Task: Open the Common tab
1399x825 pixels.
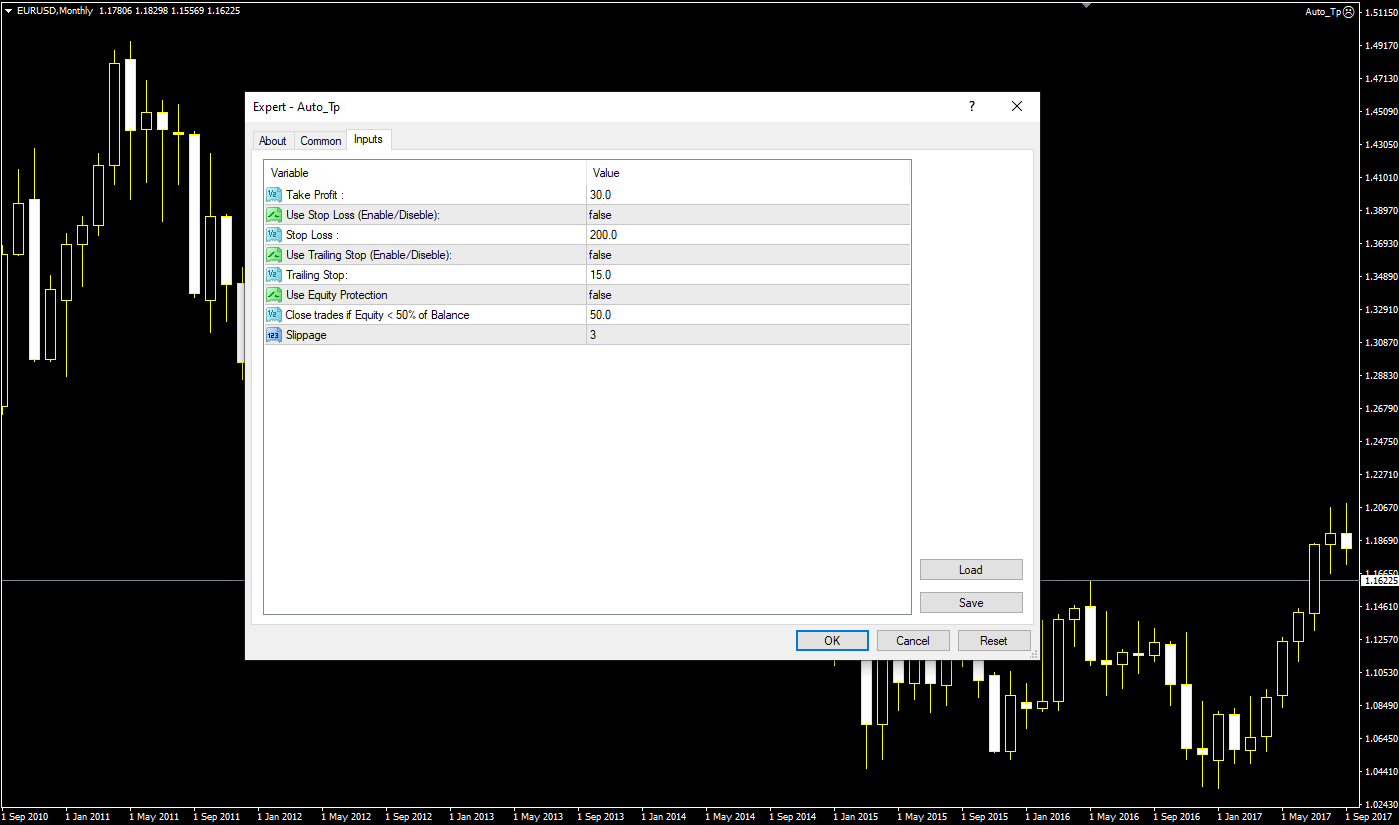Action: [x=321, y=141]
